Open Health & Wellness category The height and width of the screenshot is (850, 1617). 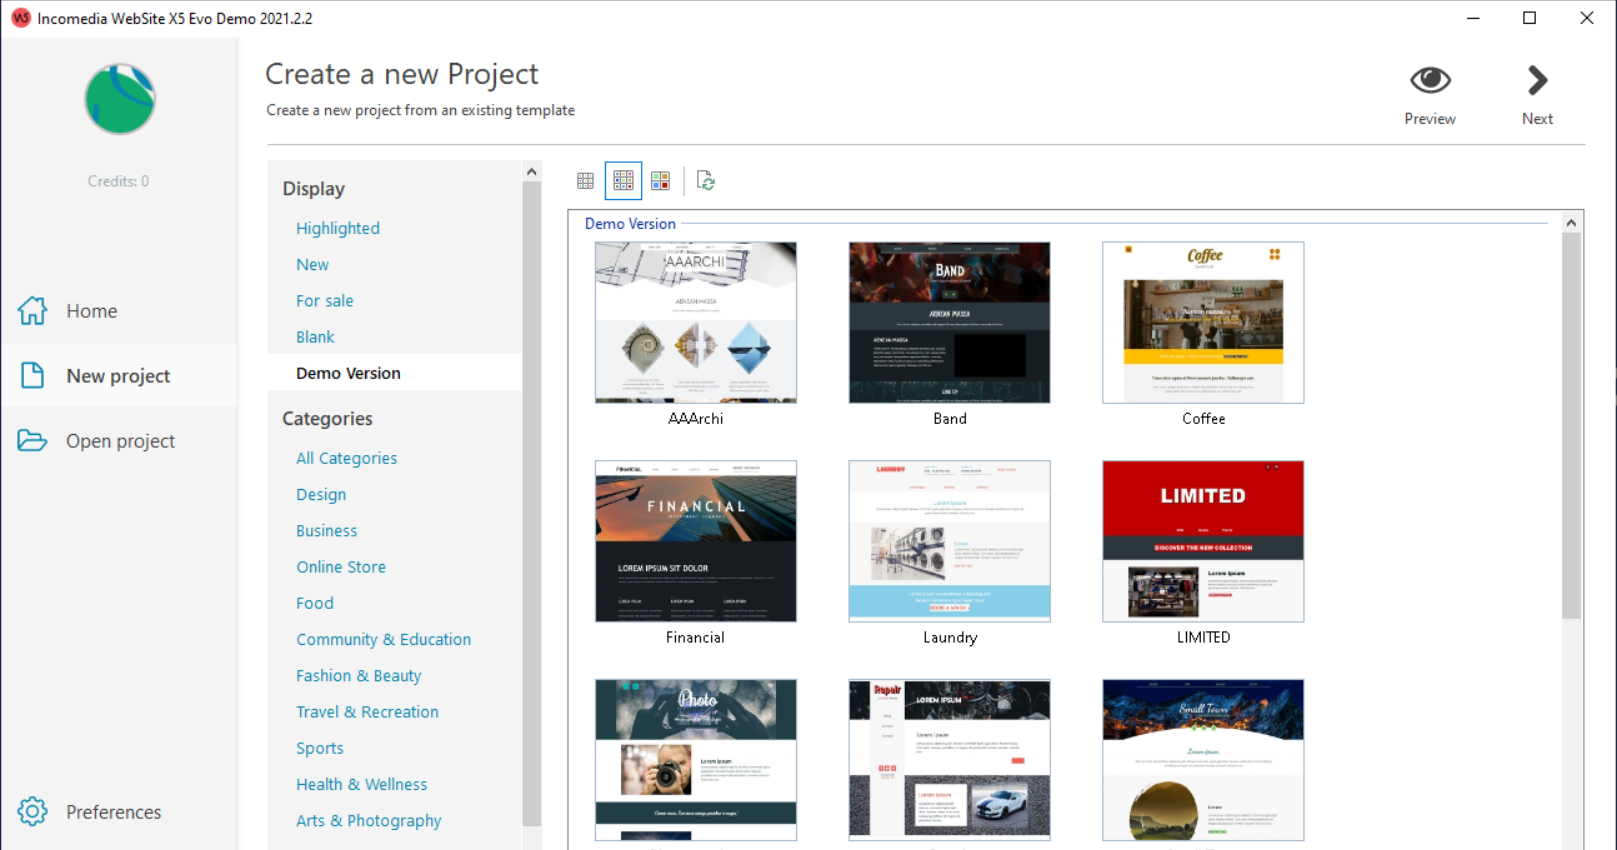pyautogui.click(x=361, y=784)
